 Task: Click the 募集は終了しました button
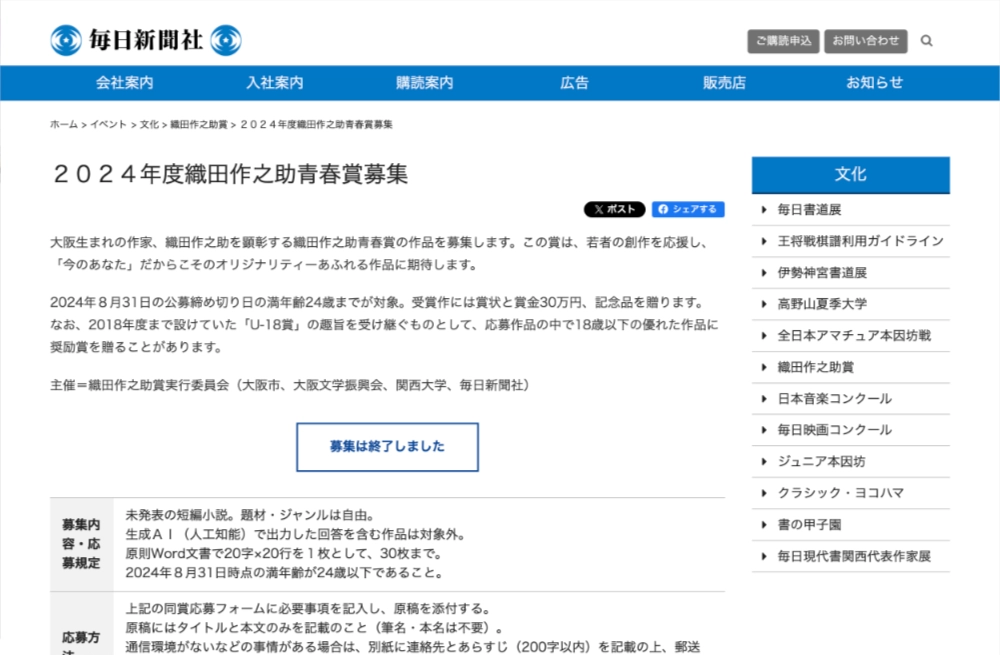387,447
